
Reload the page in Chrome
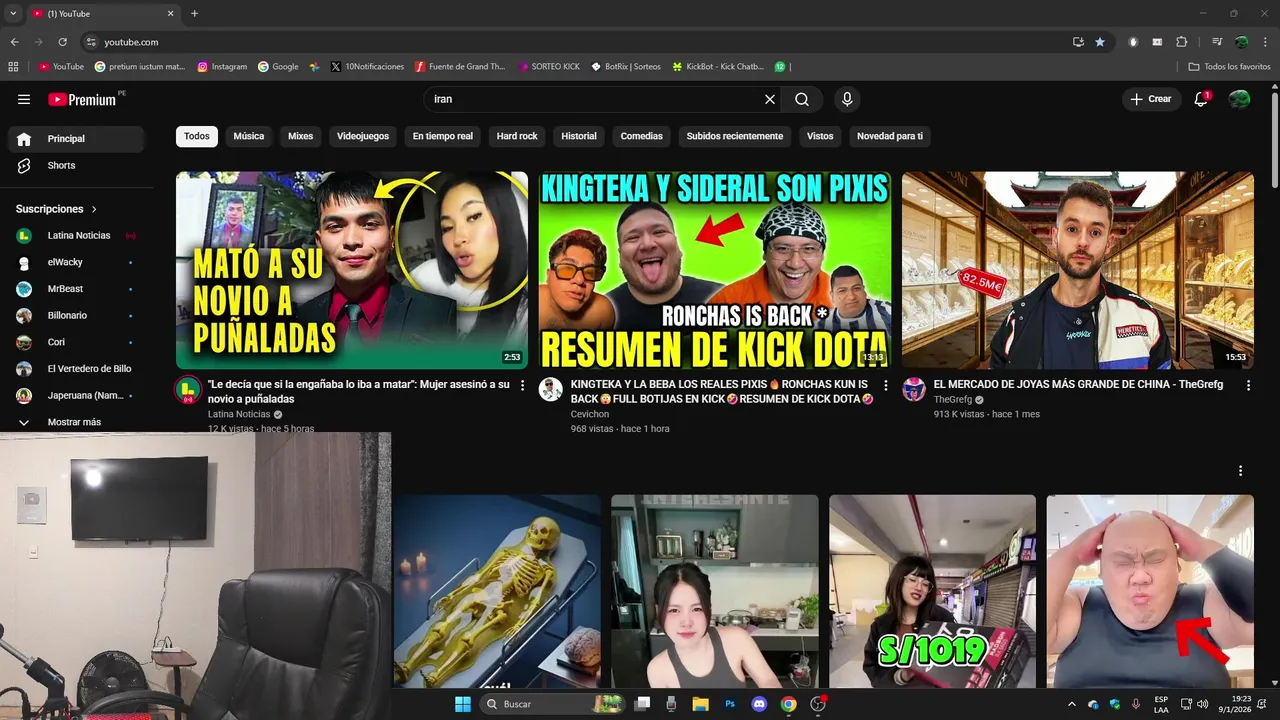[x=62, y=42]
